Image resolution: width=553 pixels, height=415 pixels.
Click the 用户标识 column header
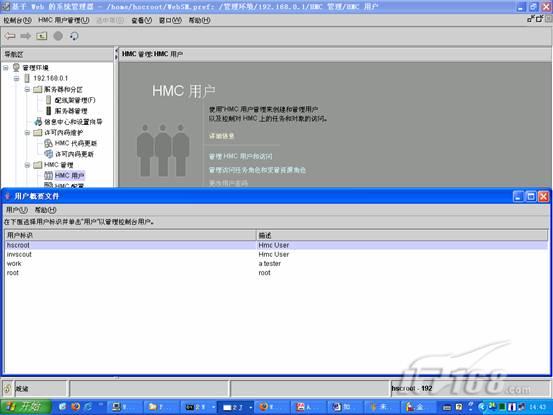130,235
